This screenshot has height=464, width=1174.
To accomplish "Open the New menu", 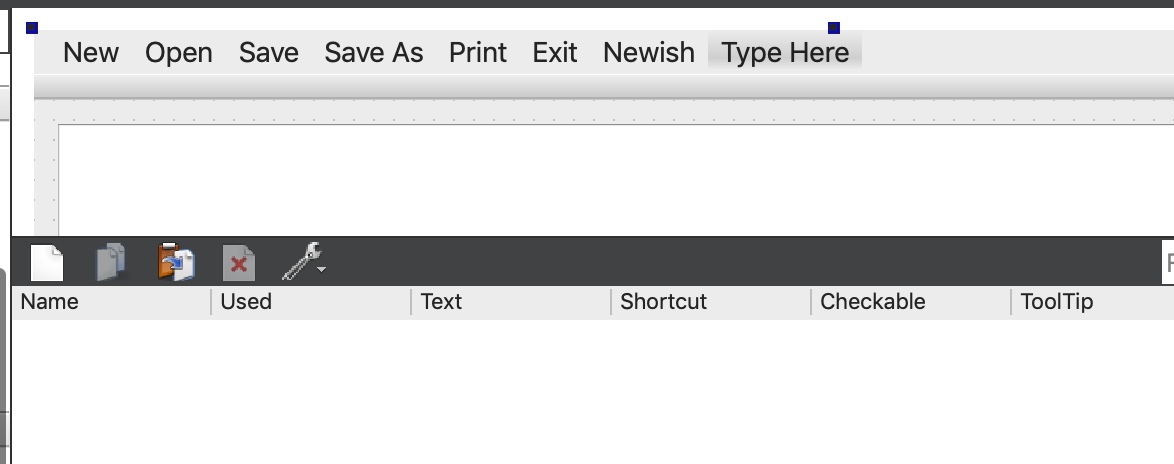I will pos(91,53).
